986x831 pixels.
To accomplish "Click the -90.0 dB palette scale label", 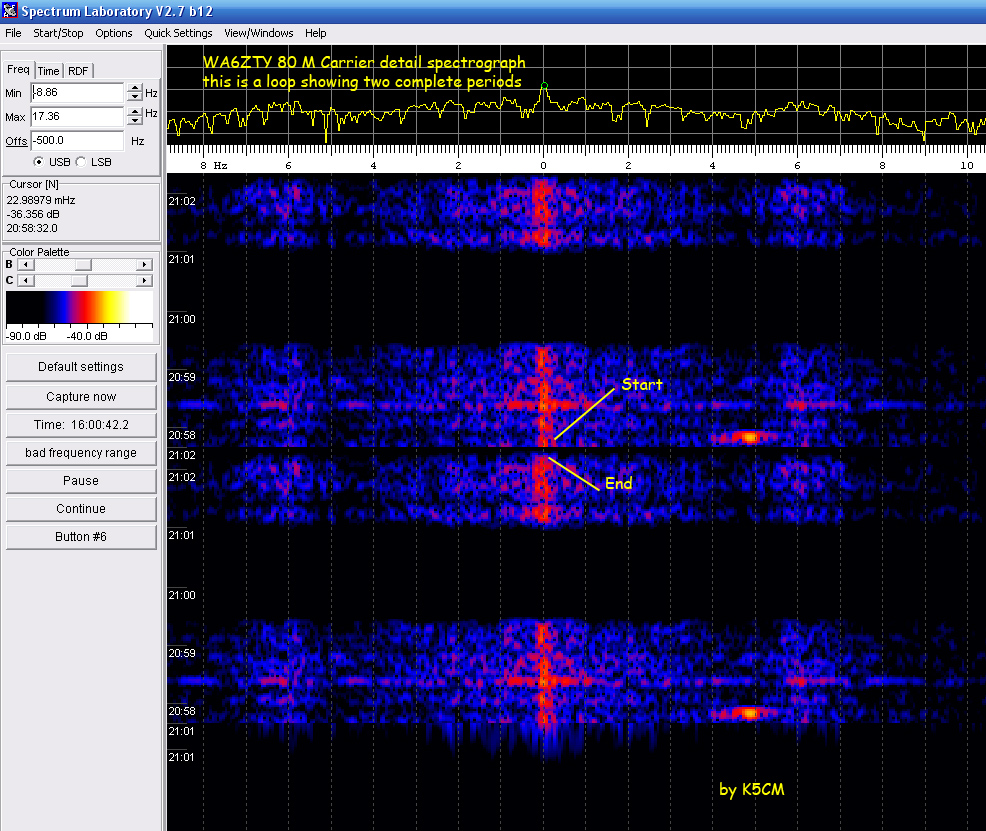I will [x=26, y=336].
